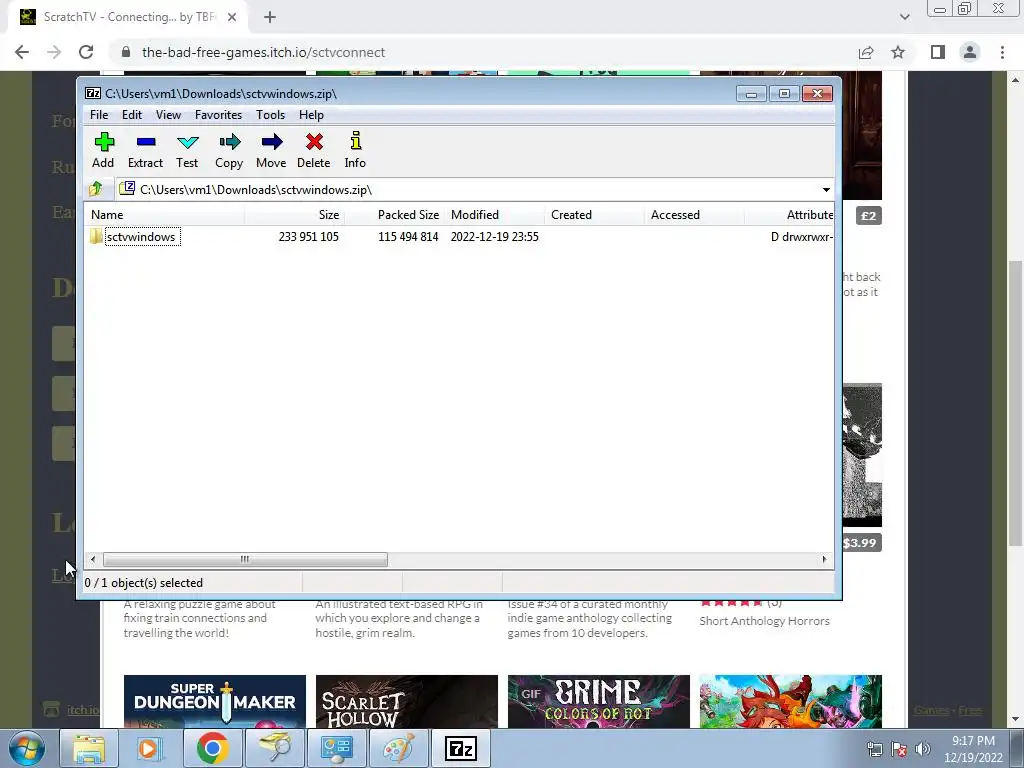Screen dimensions: 1024x768
Task: Open Windows Media Player from taskbar
Action: pyautogui.click(x=151, y=748)
